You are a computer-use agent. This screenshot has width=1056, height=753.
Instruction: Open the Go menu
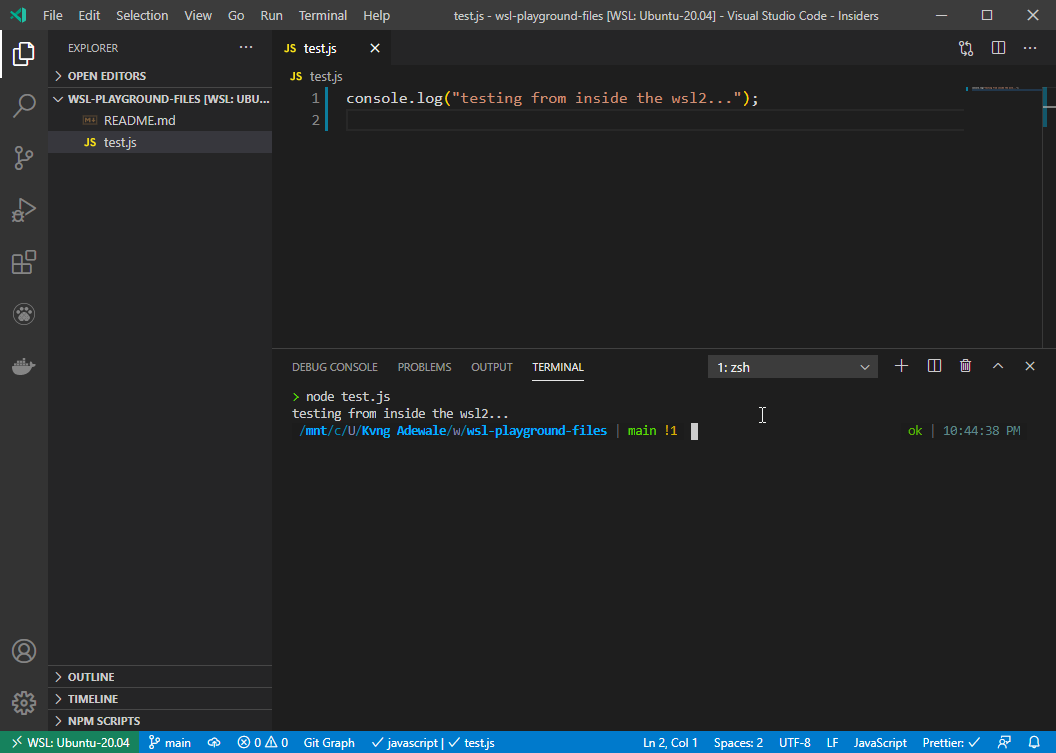[x=236, y=15]
